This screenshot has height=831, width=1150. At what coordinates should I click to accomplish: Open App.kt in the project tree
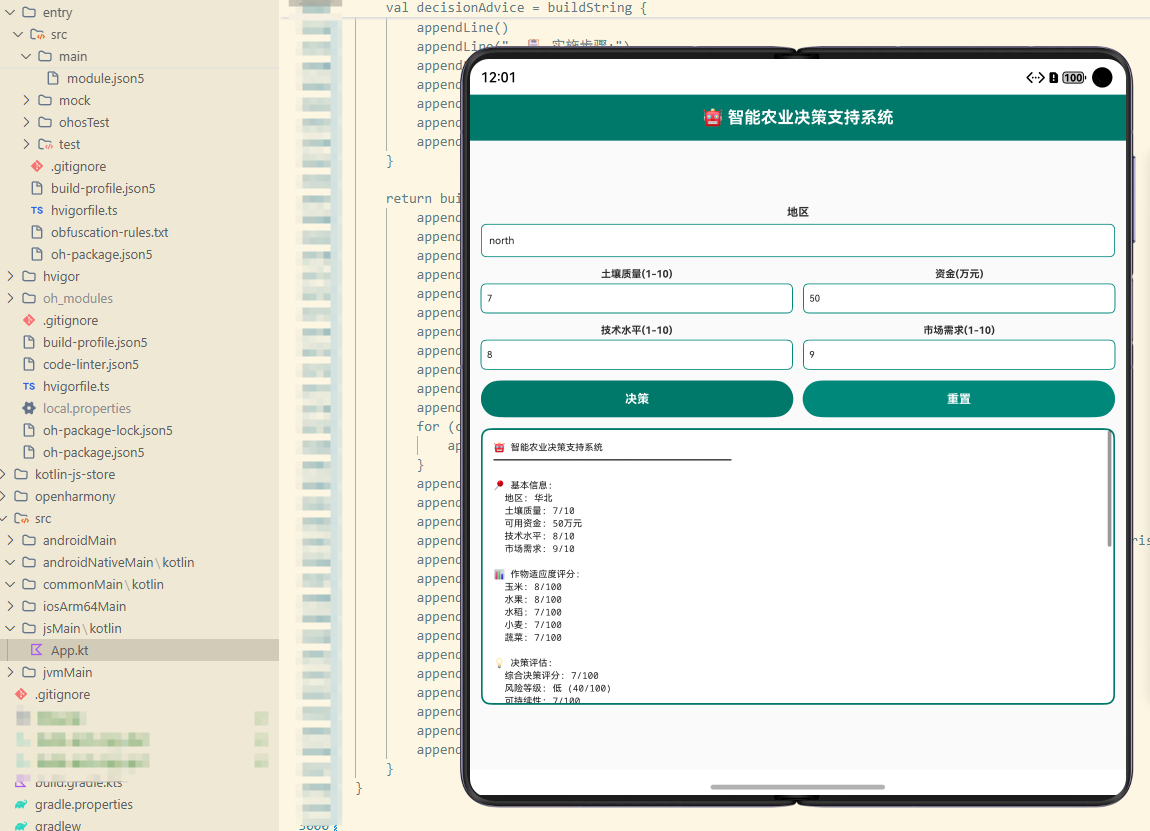[139, 650]
